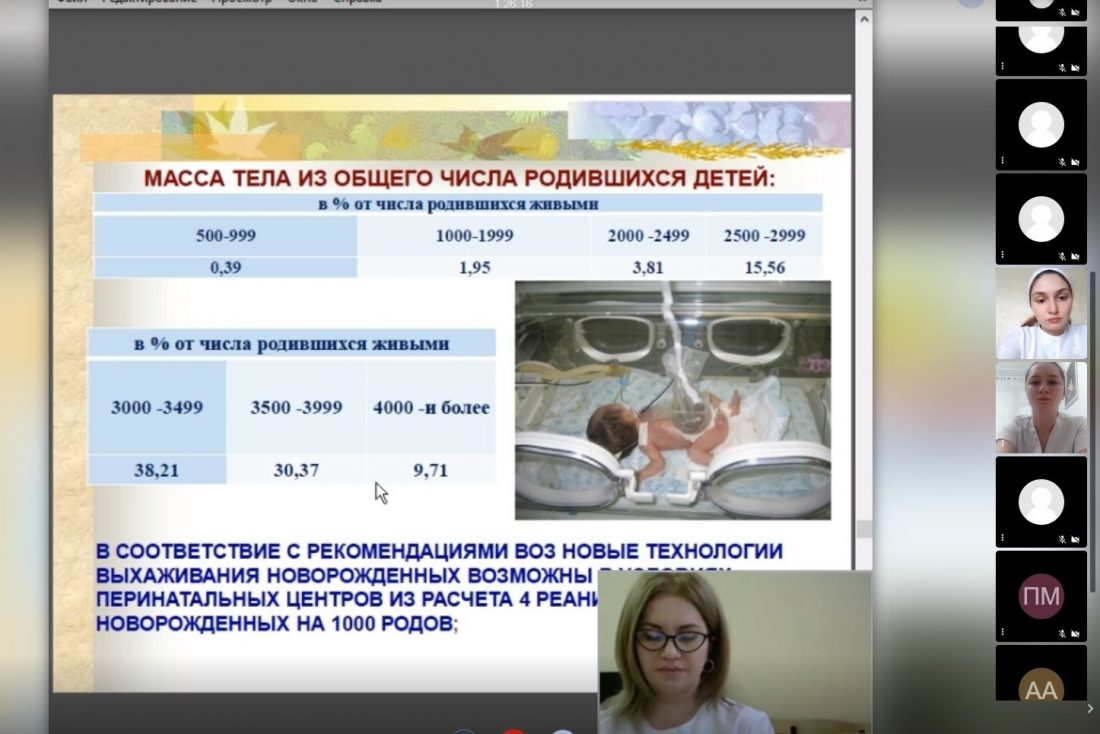1100x734 pixels.
Task: Click the '500-999' table cell
Action: point(225,236)
